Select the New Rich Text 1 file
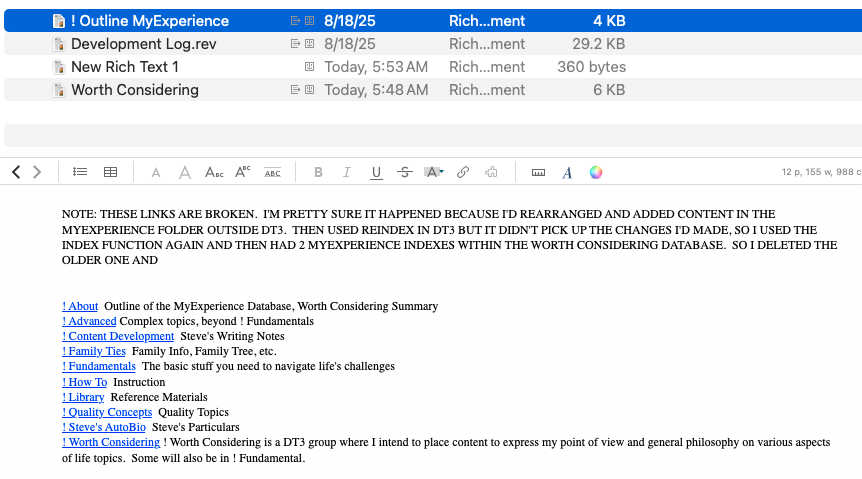This screenshot has width=862, height=479. [124, 67]
